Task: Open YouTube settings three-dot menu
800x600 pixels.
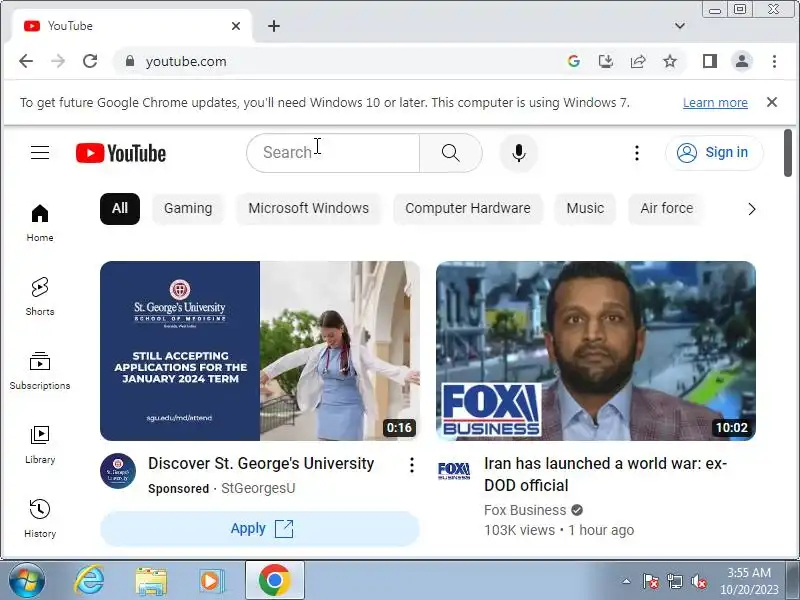Action: tap(636, 153)
